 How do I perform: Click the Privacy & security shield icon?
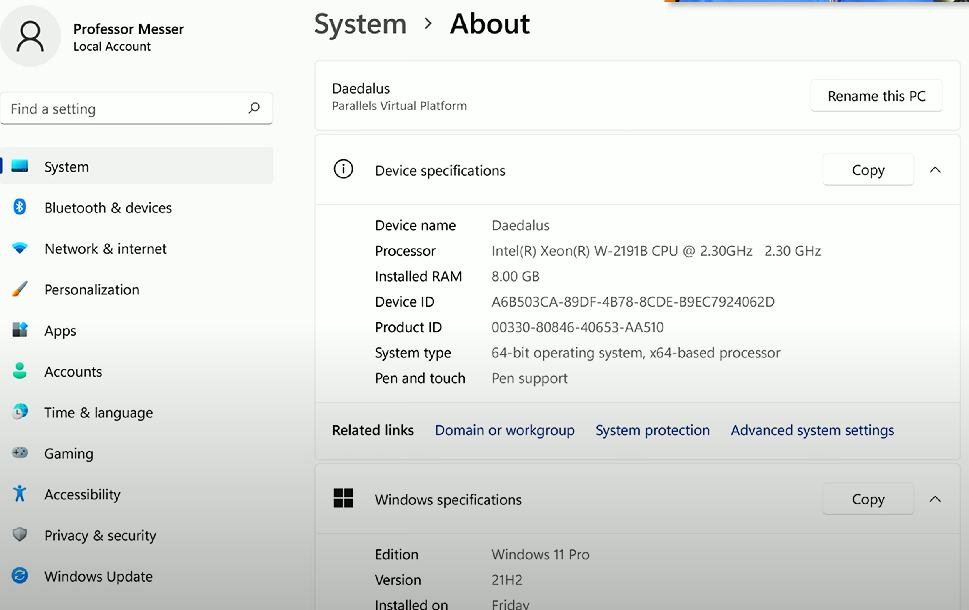[x=20, y=535]
